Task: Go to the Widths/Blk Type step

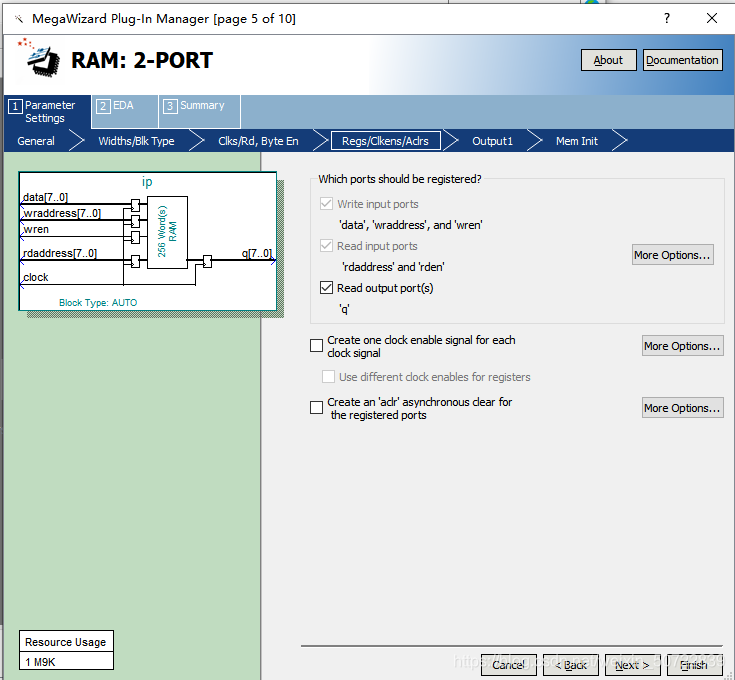Action: click(136, 141)
